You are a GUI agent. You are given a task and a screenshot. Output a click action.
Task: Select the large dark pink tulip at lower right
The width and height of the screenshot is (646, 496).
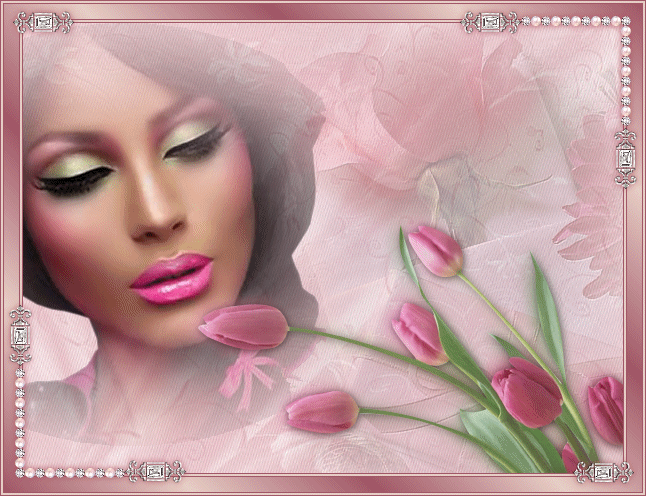point(528,392)
